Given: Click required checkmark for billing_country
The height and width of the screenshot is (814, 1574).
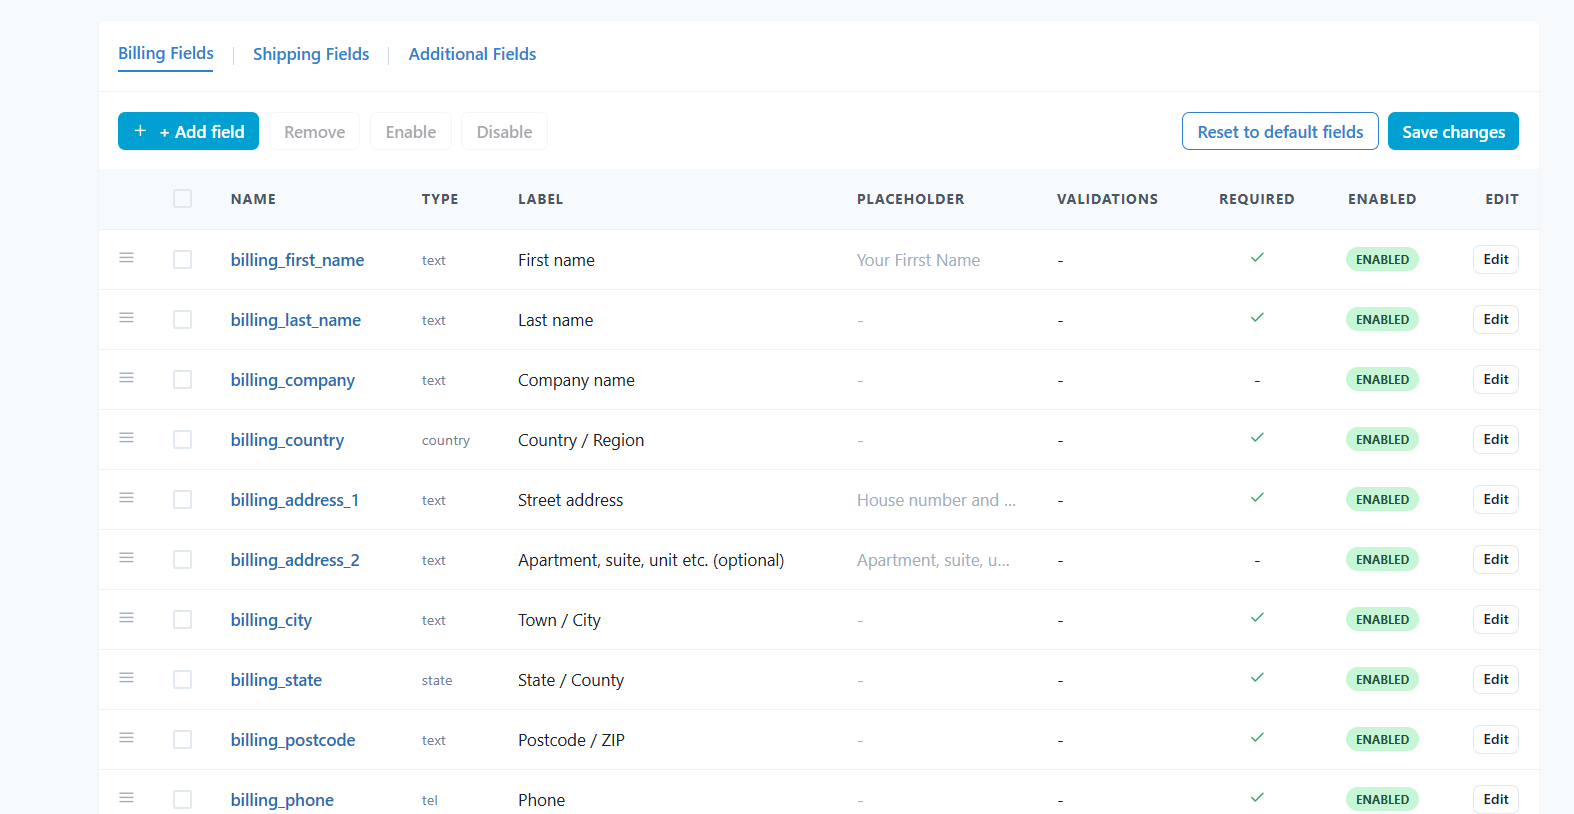Looking at the screenshot, I should [x=1257, y=438].
